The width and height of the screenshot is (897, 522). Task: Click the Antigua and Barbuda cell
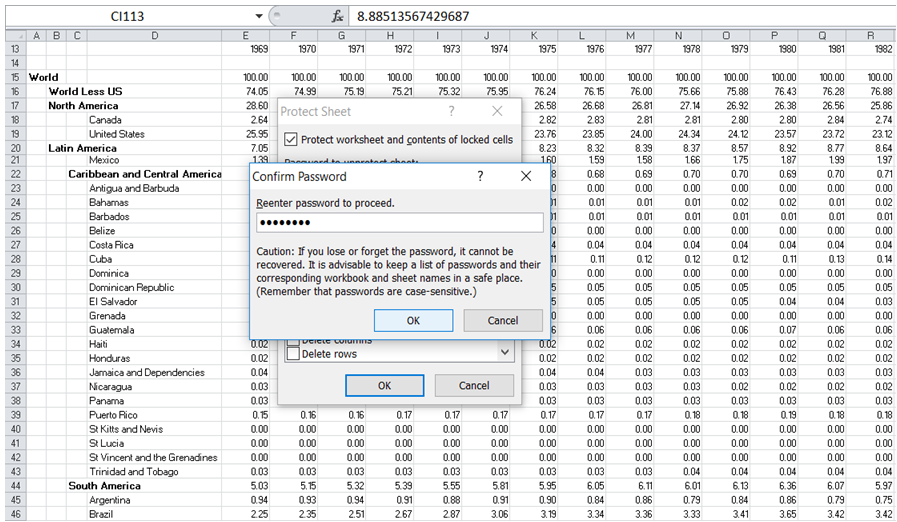(x=134, y=188)
